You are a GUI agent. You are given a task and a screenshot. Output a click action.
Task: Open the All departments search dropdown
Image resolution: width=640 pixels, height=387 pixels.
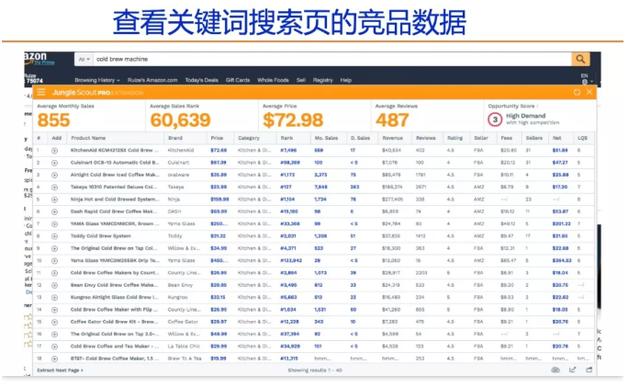[x=84, y=59]
